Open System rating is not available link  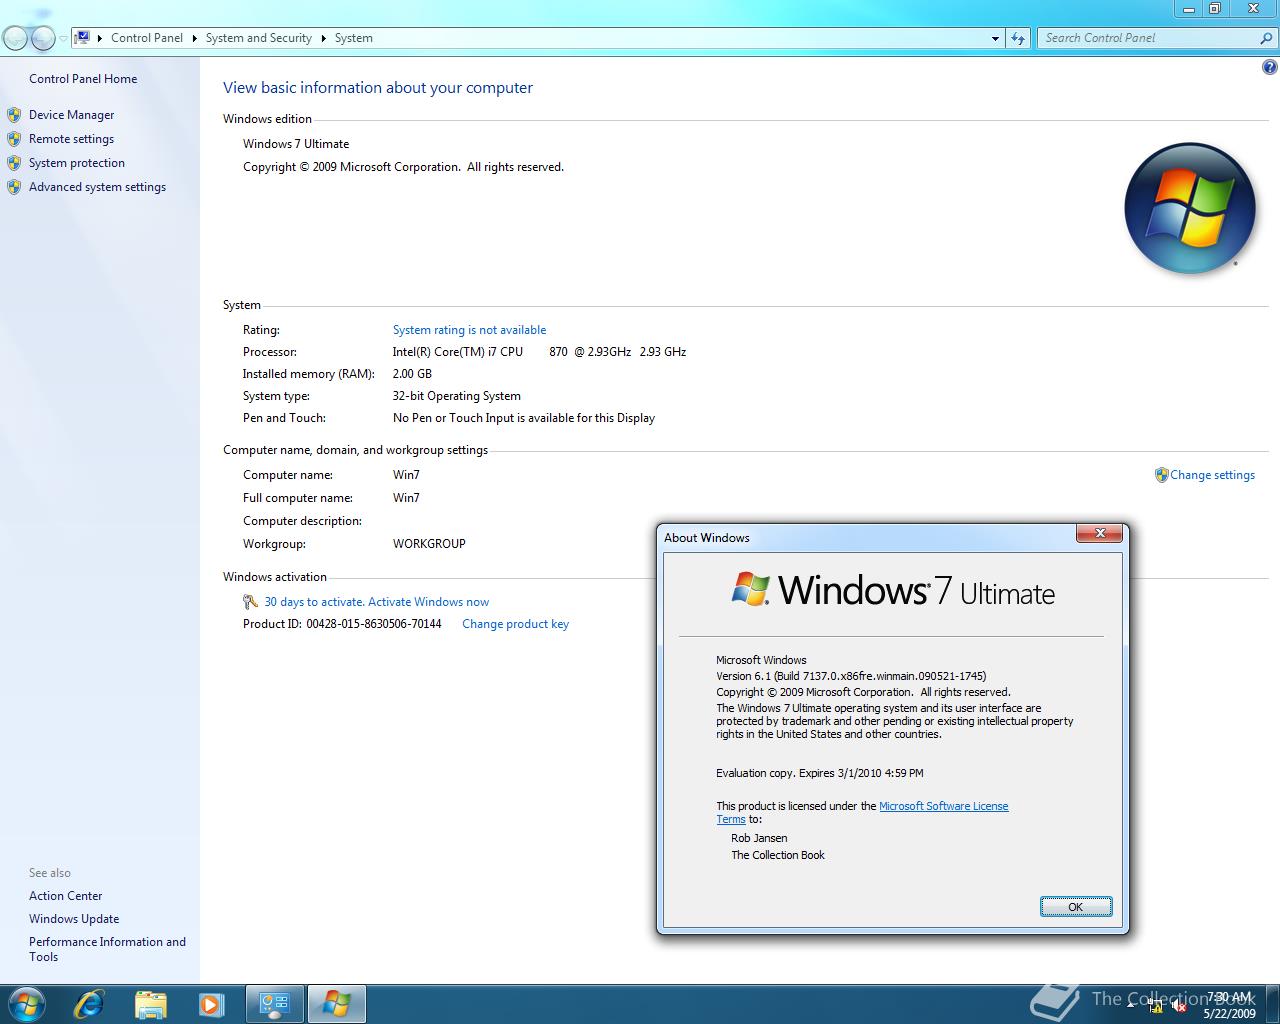click(x=469, y=330)
